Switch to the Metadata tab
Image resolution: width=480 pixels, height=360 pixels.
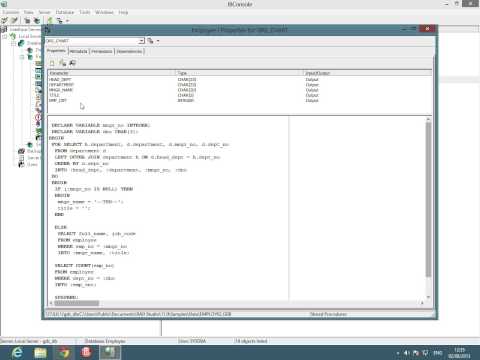click(78, 51)
